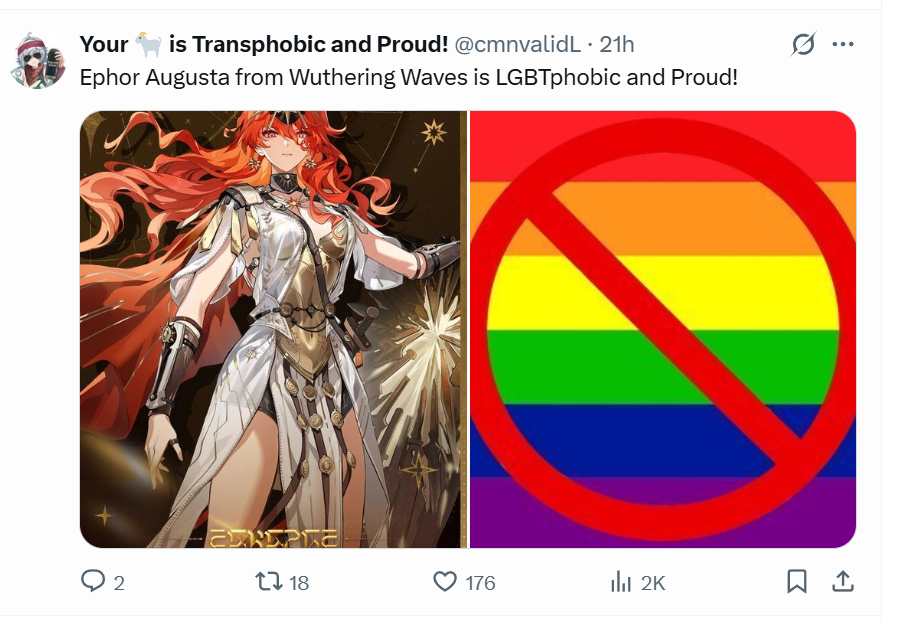This screenshot has width=900, height=623.
Task: Click the Grok explain-post icon
Action: [803, 44]
